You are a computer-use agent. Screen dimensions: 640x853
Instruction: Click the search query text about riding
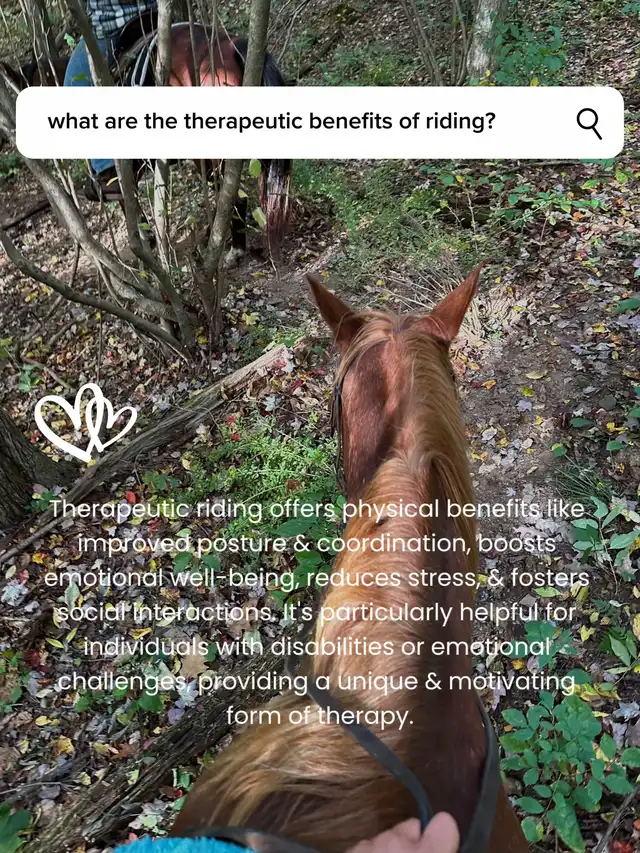271,121
